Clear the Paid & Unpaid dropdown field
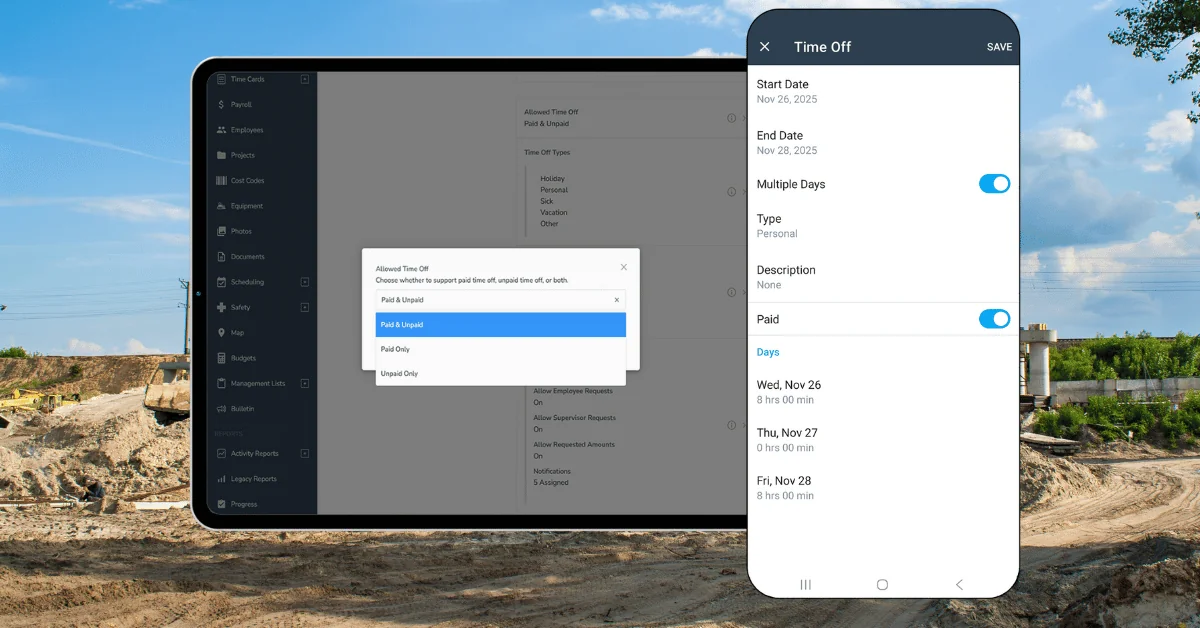 point(616,300)
